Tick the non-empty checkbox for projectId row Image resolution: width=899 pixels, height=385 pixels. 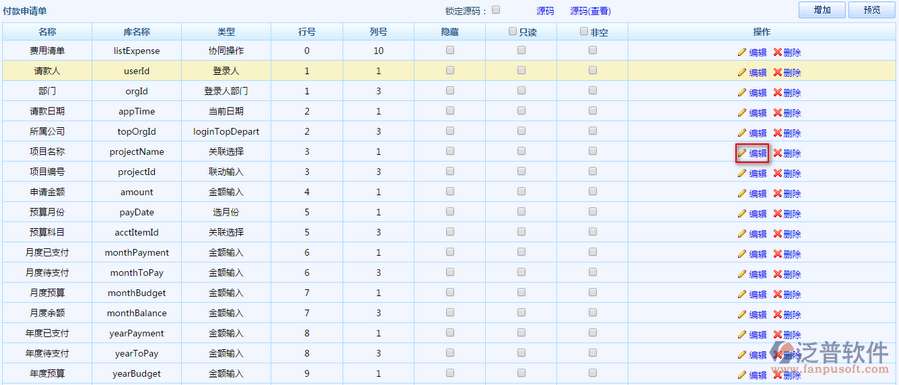coord(592,171)
